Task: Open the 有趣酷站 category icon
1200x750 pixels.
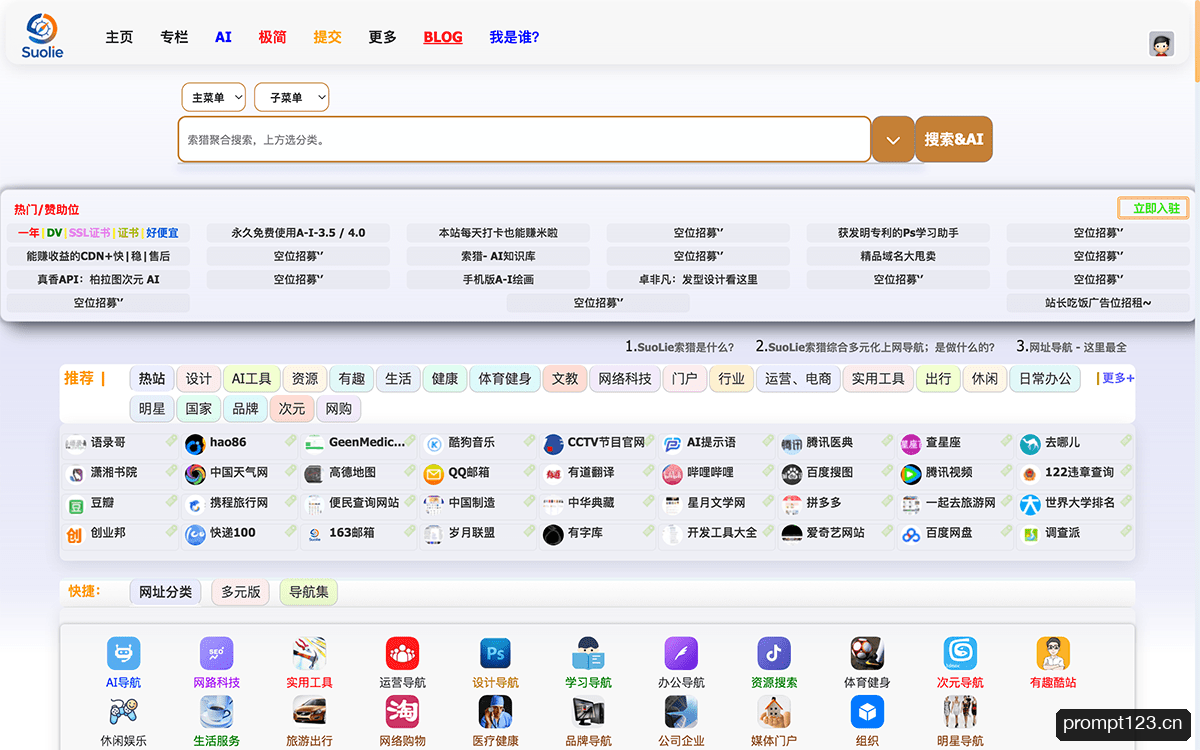Action: [1053, 654]
